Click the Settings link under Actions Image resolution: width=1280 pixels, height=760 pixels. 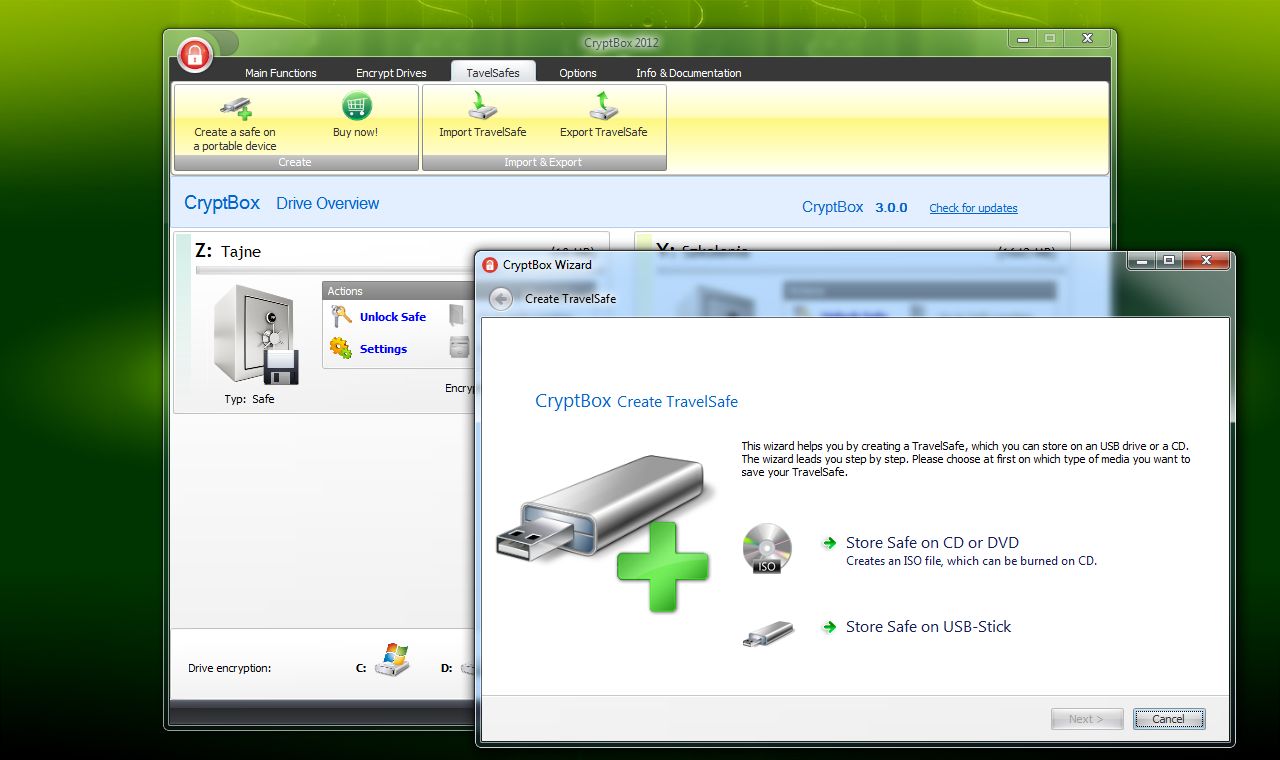pyautogui.click(x=383, y=349)
